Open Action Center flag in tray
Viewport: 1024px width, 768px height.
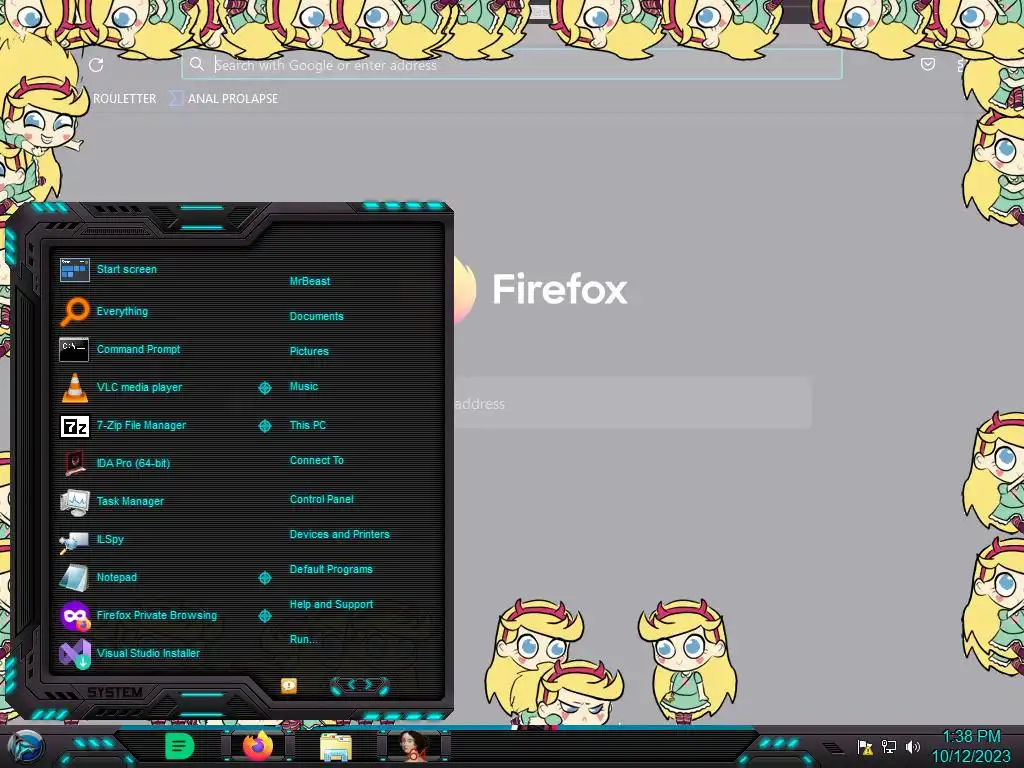(865, 746)
